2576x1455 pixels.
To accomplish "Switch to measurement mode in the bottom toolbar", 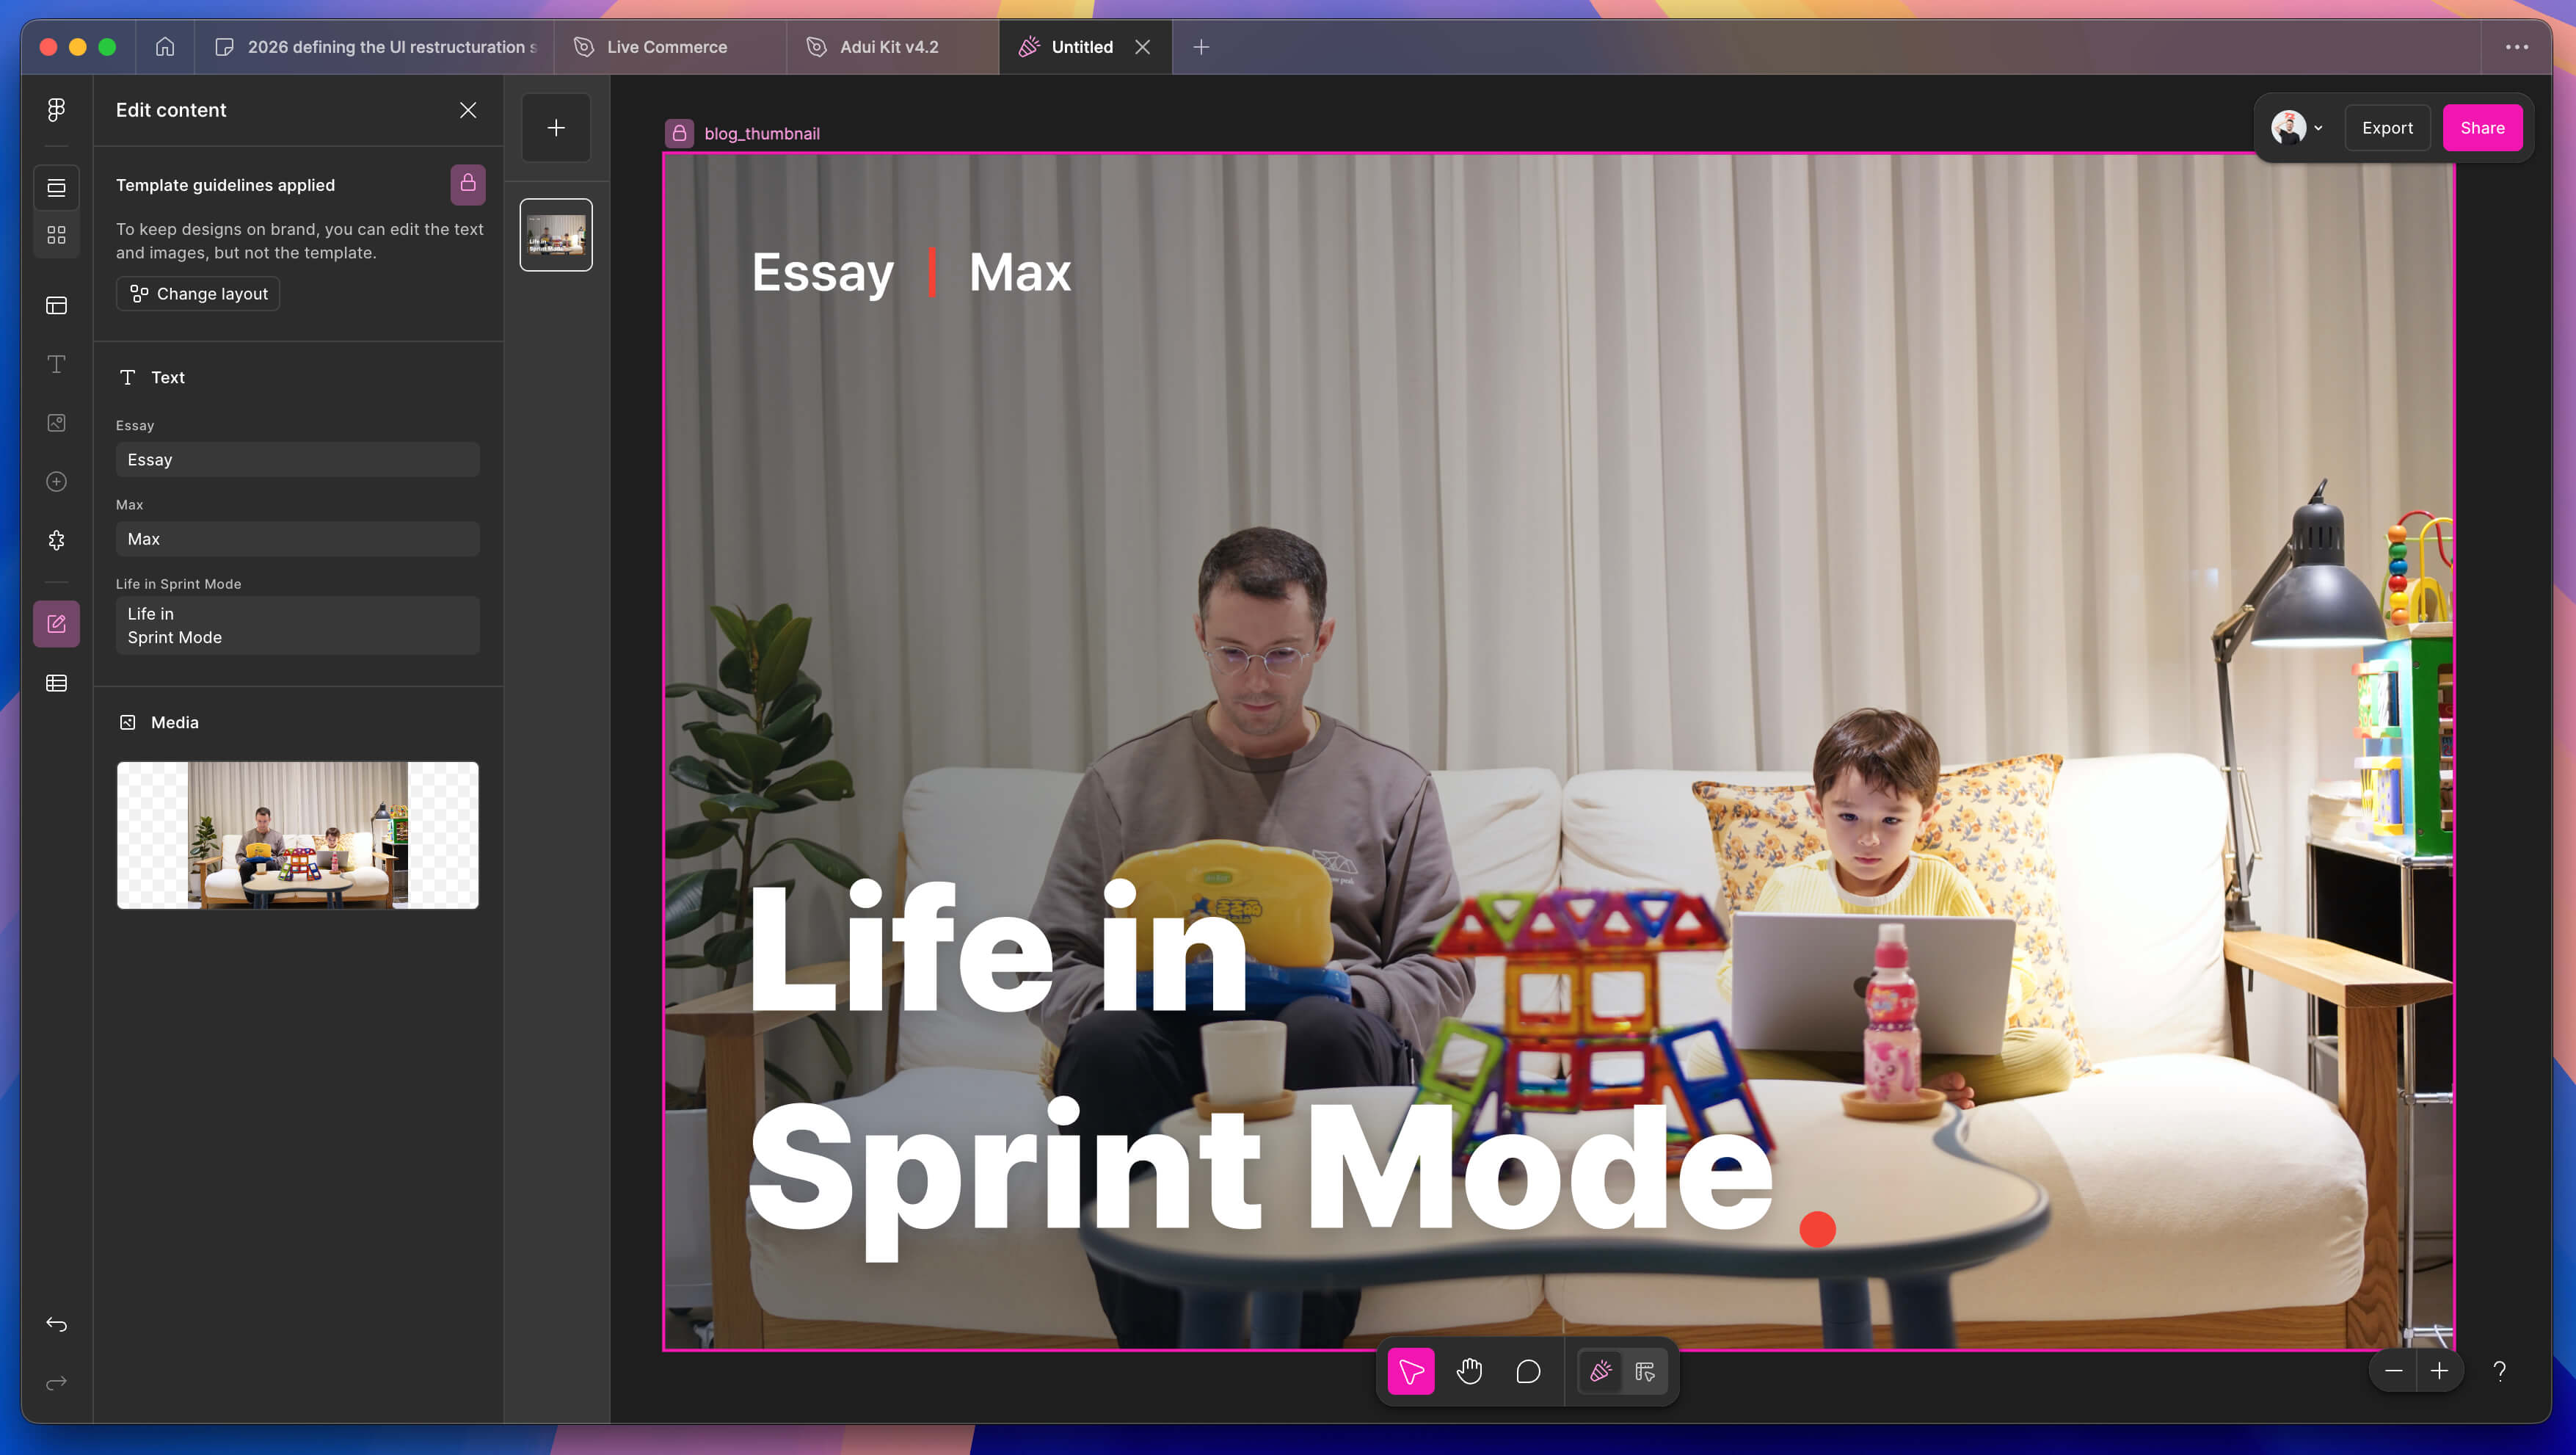I will 1643,1371.
